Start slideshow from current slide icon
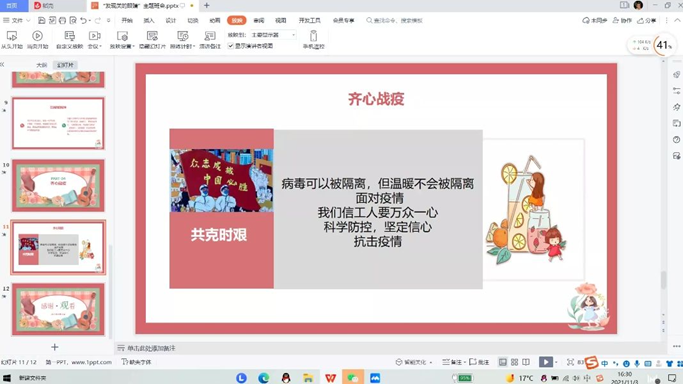 [37, 36]
